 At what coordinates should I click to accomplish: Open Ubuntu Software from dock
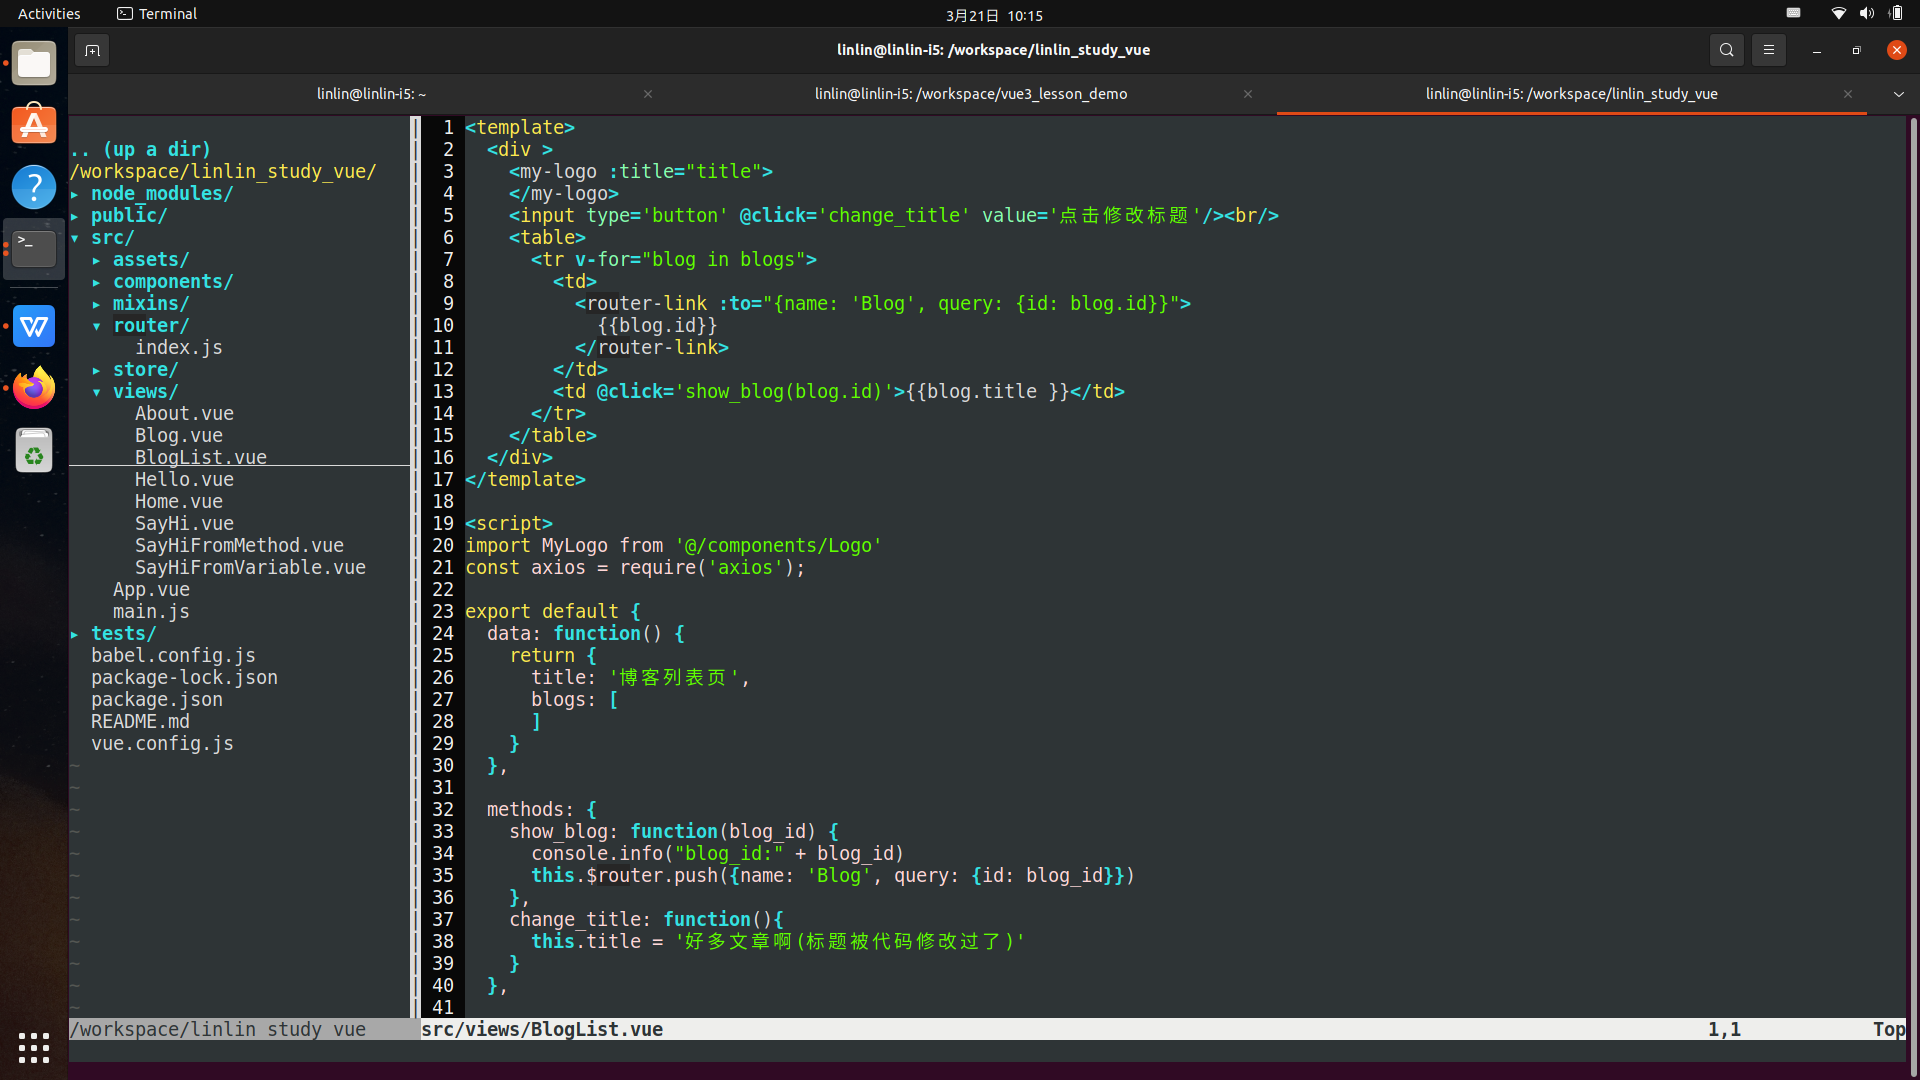click(34, 125)
